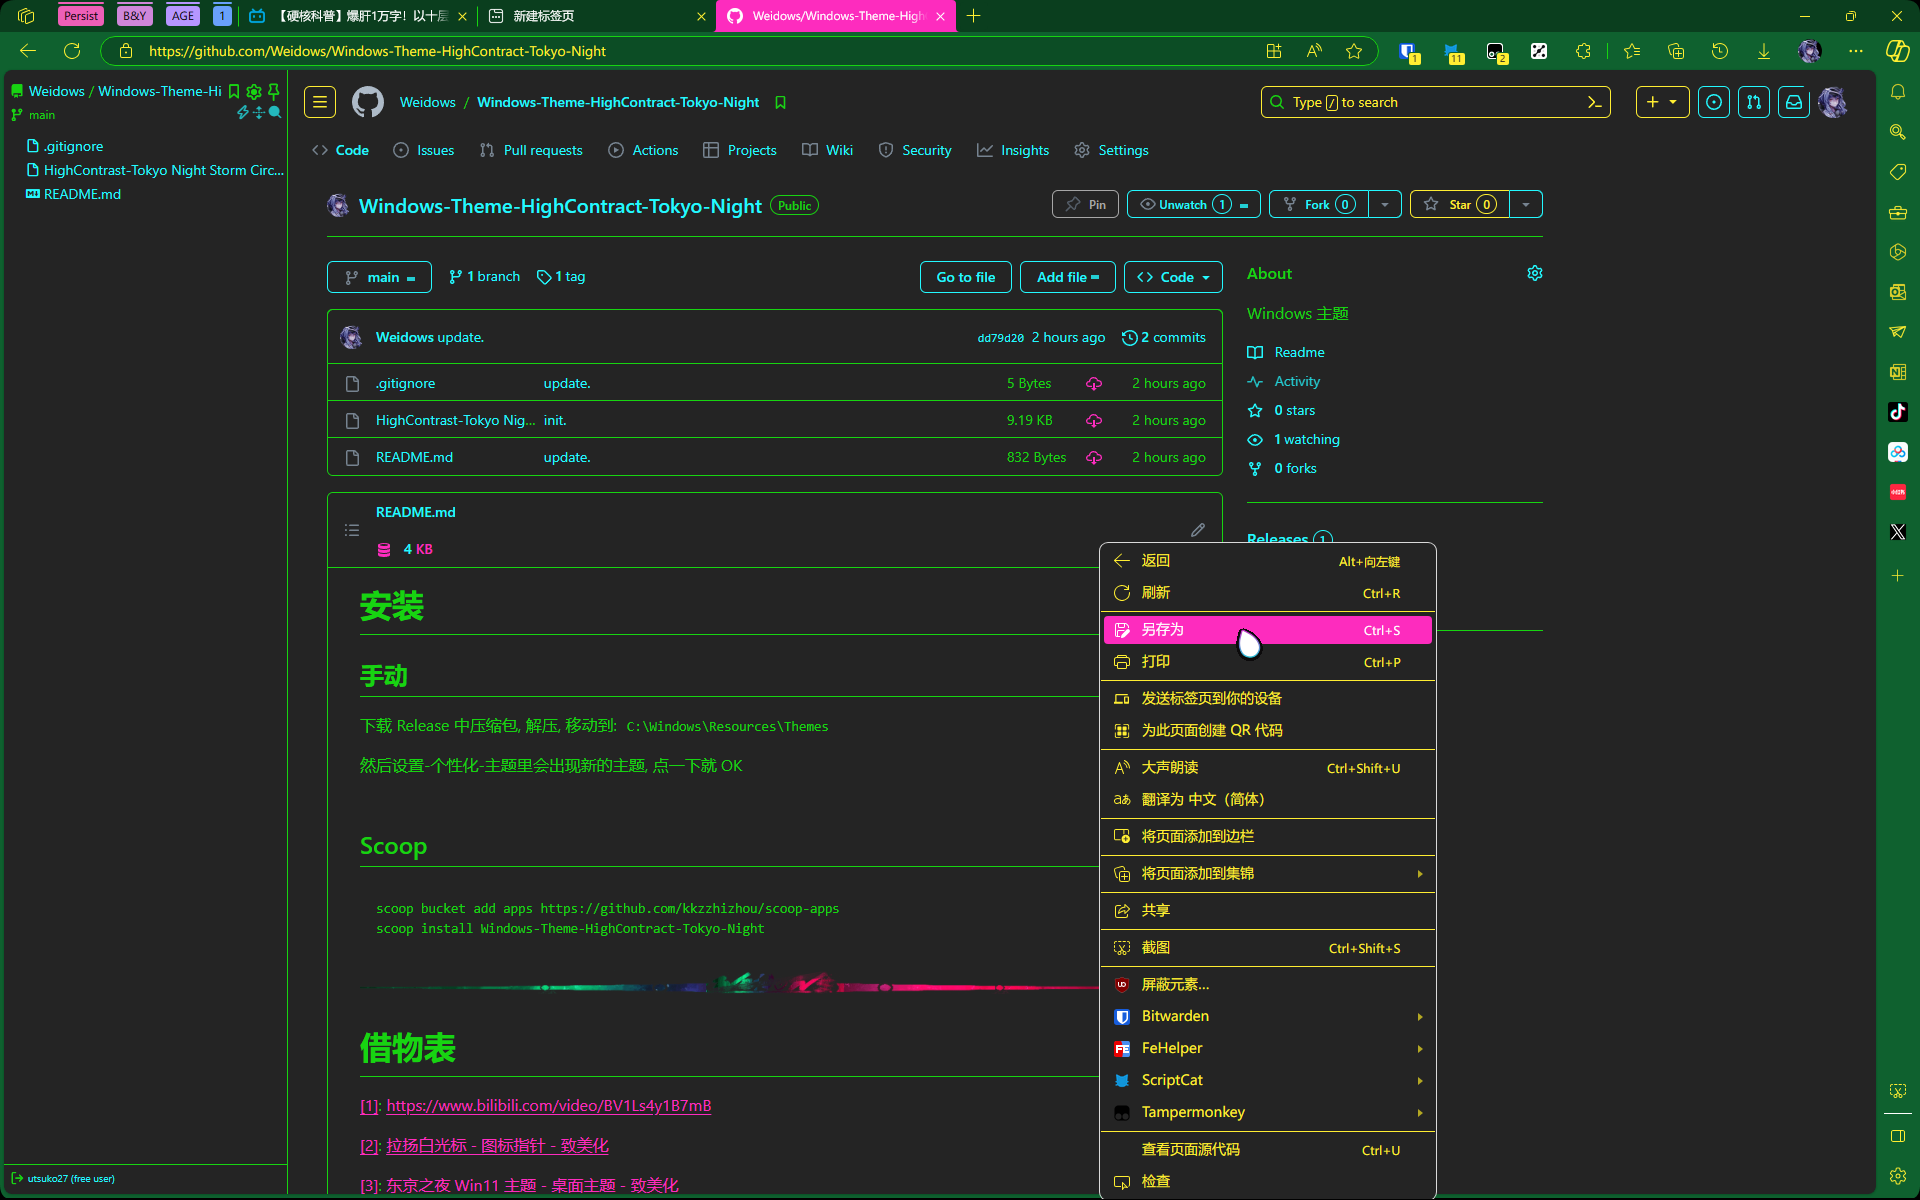Open the About settings gear
The width and height of the screenshot is (1920, 1200).
click(x=1535, y=273)
